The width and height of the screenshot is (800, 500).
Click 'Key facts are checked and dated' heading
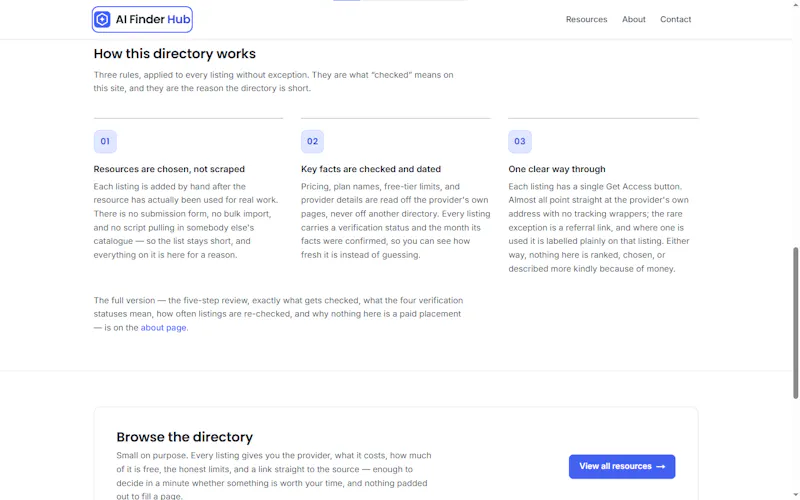[x=371, y=169]
